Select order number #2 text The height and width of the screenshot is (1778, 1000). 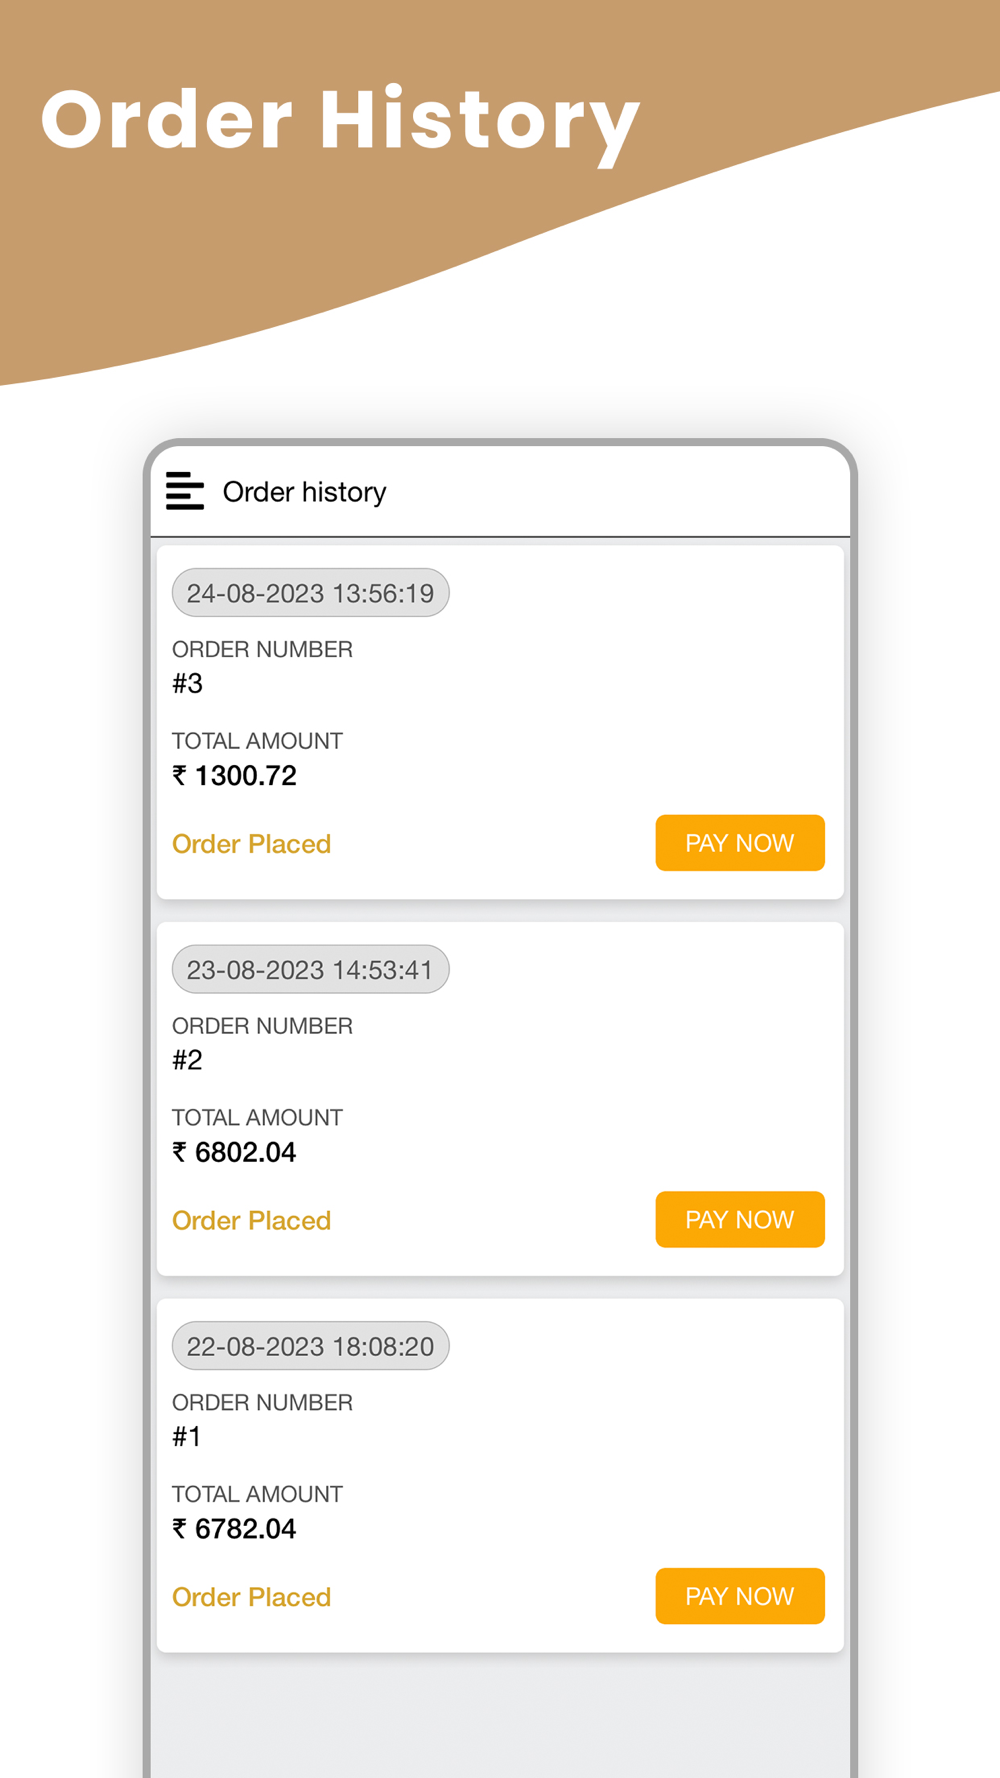point(188,1060)
